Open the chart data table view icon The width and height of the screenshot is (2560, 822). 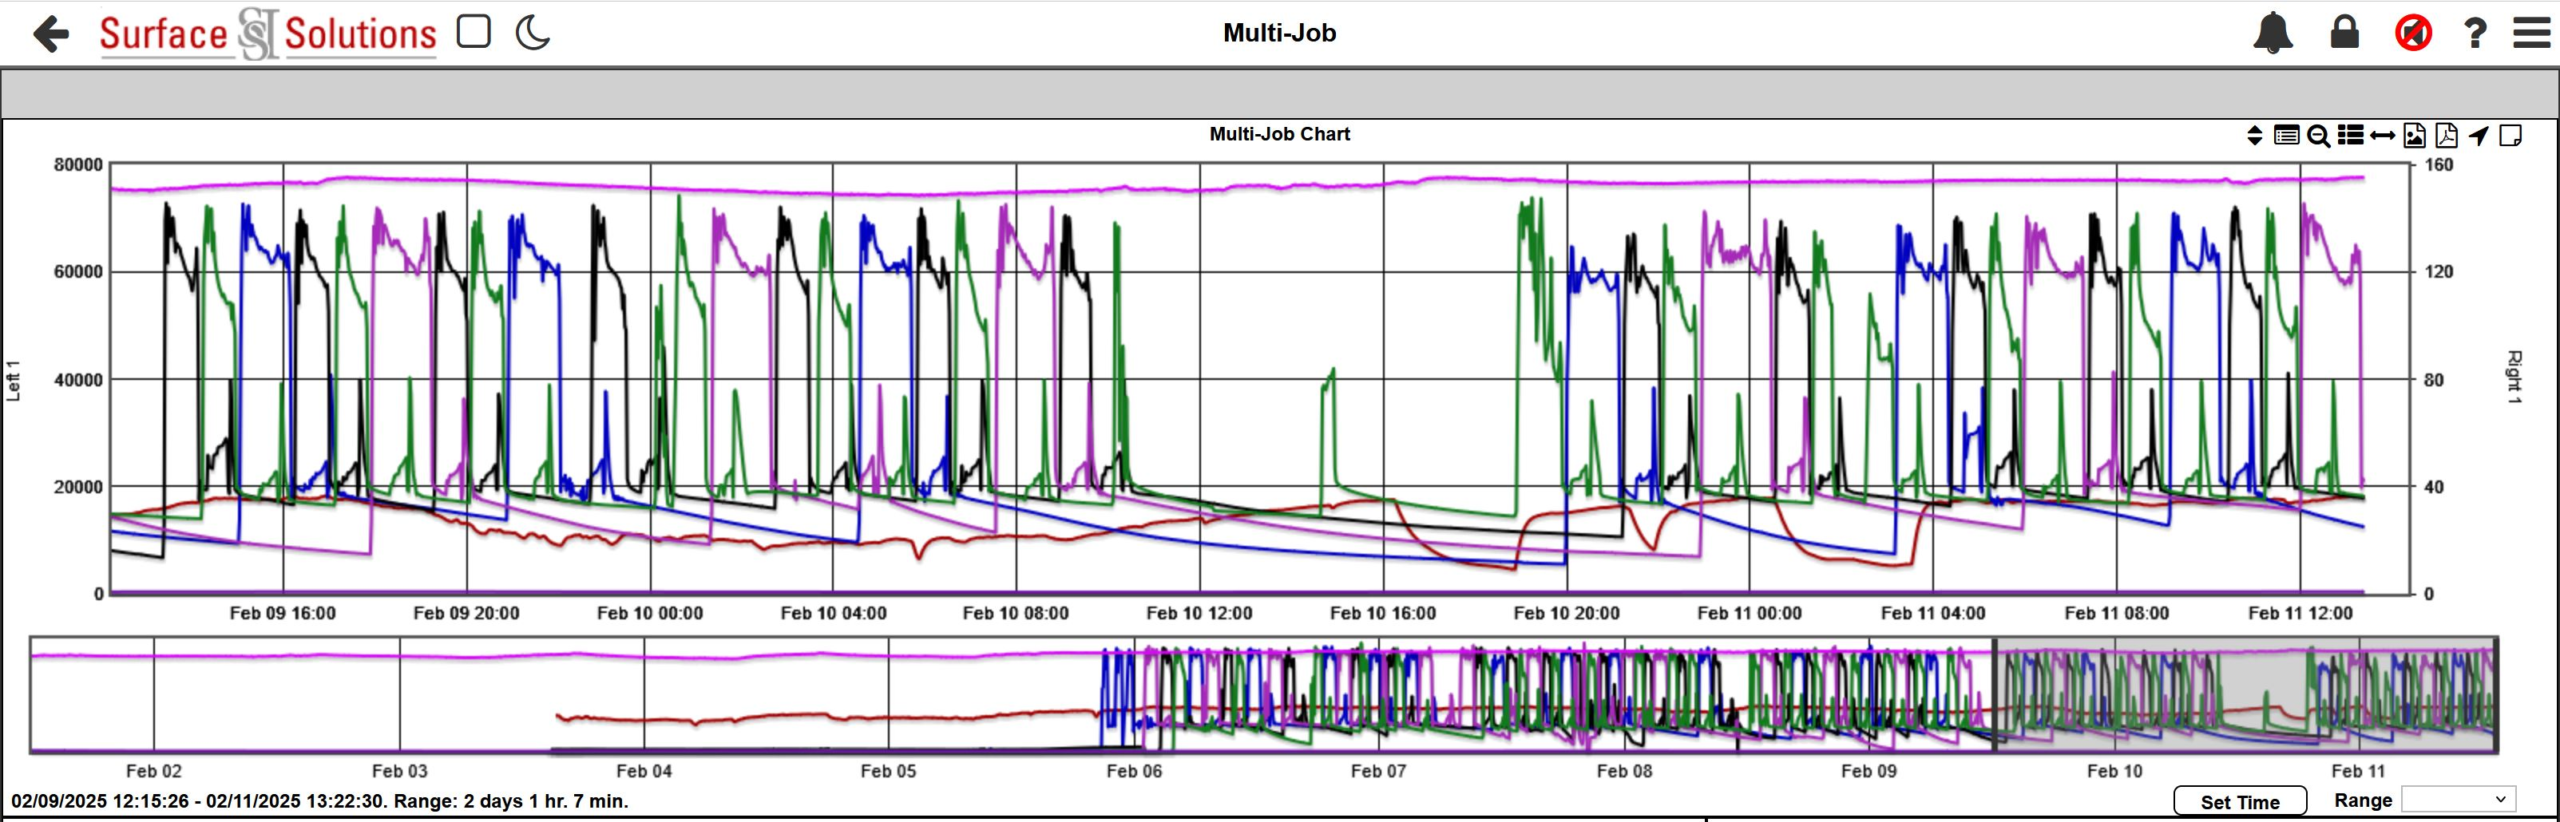click(2286, 136)
